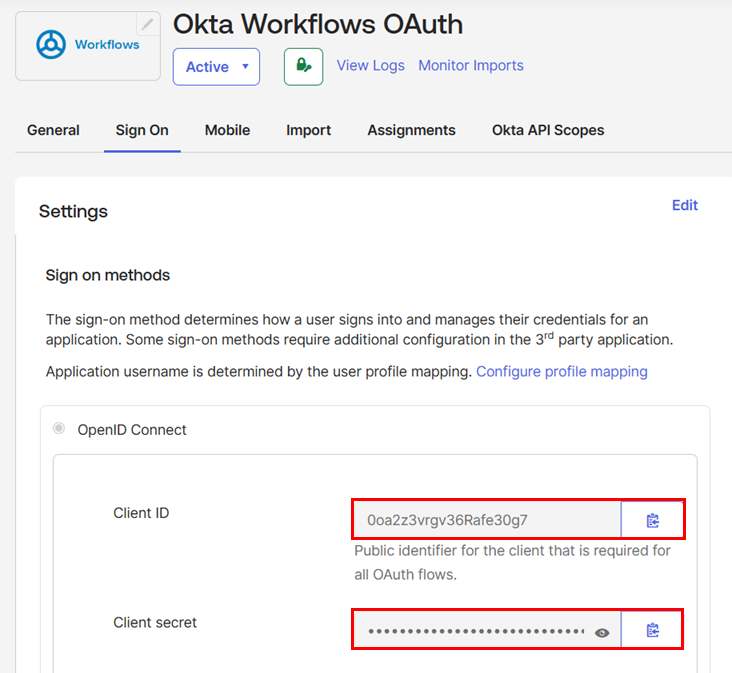Click the pencil edit icon on app logo
Screen dimensions: 732x673
point(147,24)
